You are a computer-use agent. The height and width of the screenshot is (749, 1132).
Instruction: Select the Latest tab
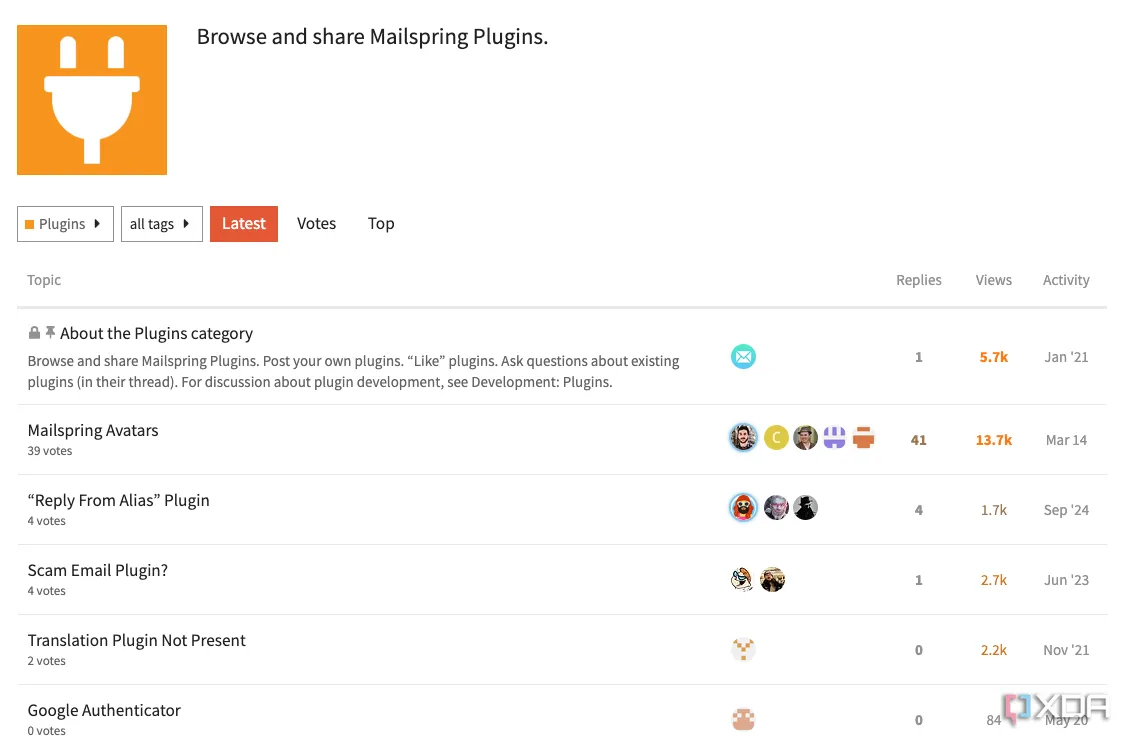tap(244, 224)
